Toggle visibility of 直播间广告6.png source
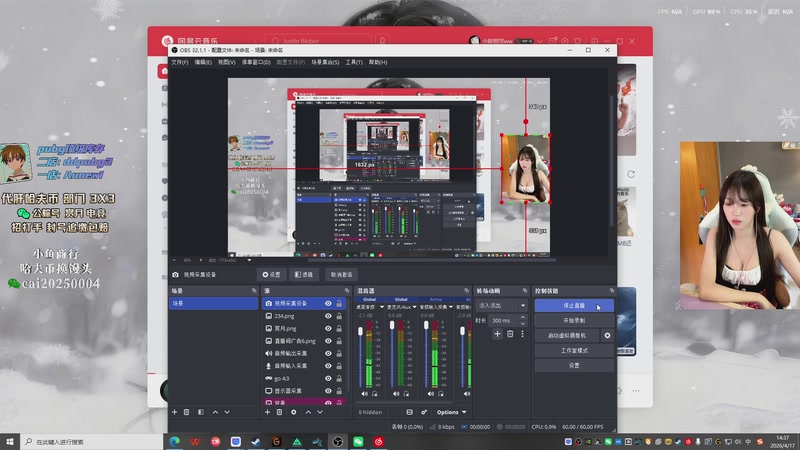This screenshot has height=450, width=800. click(x=328, y=341)
